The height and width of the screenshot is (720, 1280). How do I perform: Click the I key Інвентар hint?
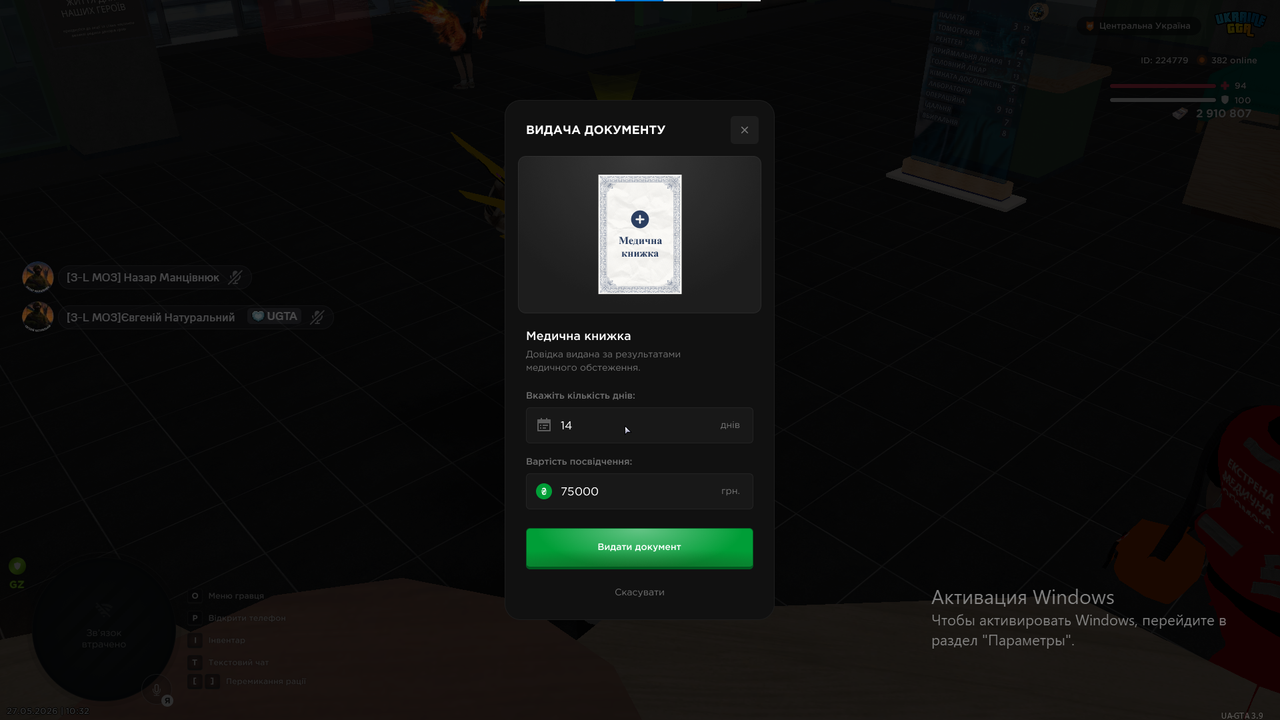[217, 640]
